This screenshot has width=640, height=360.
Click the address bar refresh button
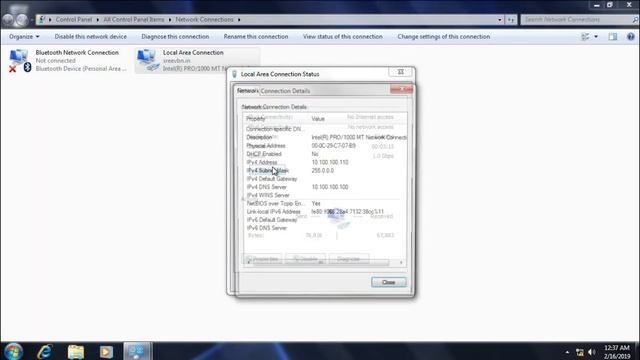click(x=511, y=20)
